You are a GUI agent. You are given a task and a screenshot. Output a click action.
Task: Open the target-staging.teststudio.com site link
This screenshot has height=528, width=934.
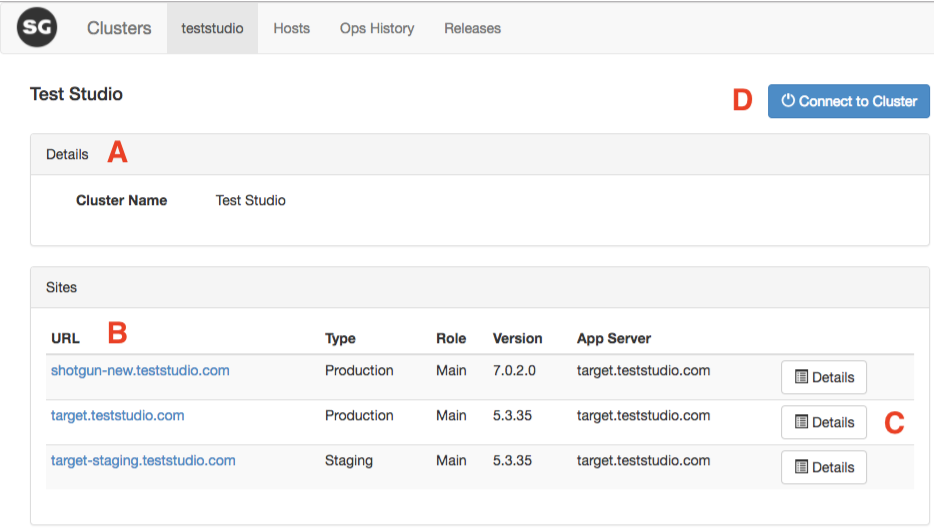[143, 461]
